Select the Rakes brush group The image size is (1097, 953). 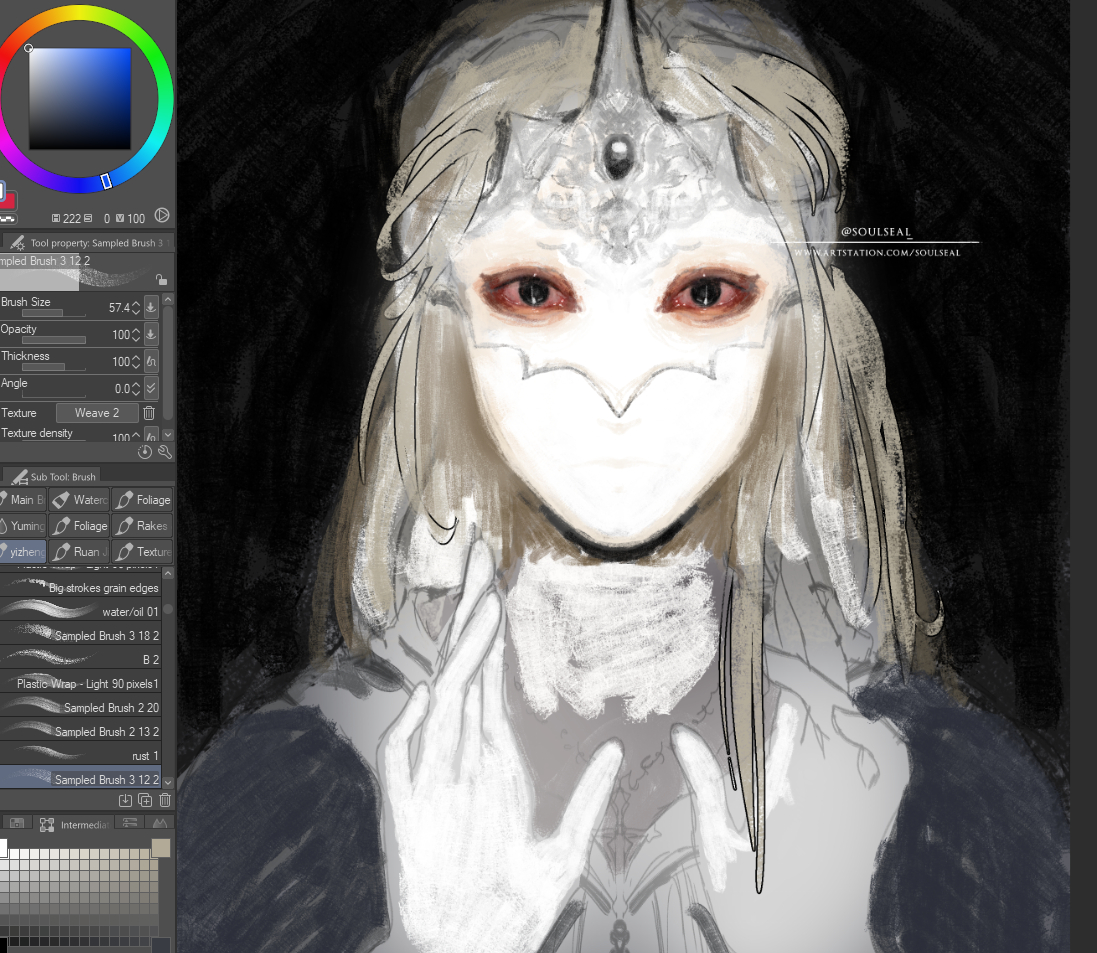141,526
